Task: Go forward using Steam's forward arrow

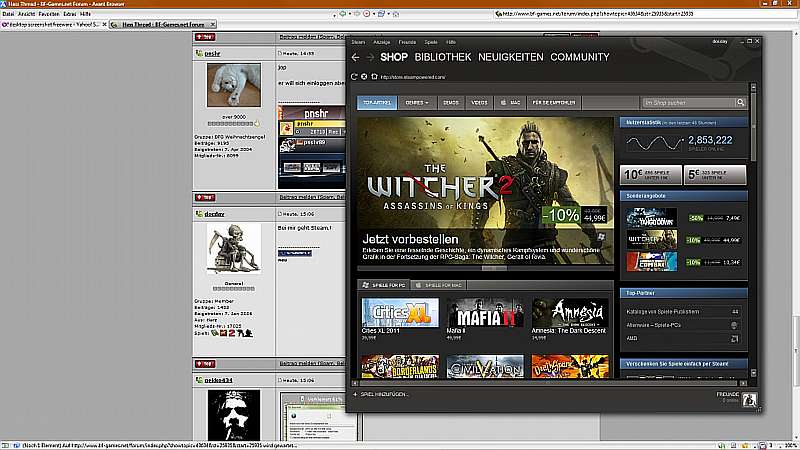Action: (x=370, y=58)
